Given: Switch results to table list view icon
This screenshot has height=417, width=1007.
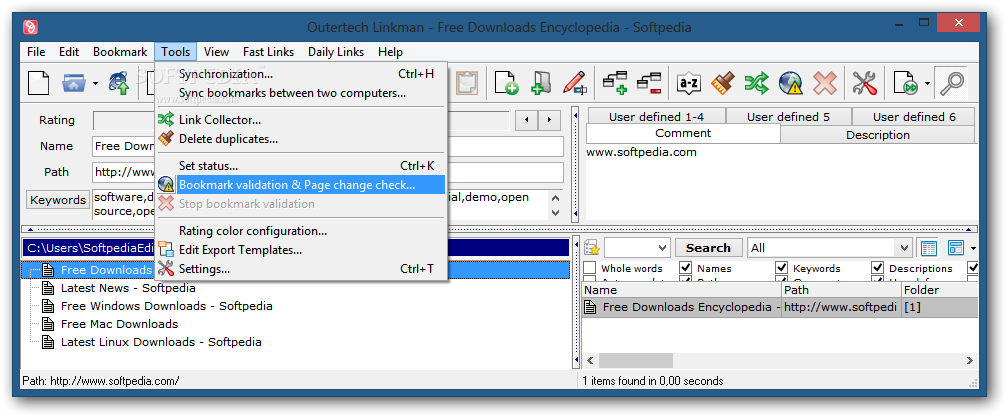Looking at the screenshot, I should [x=929, y=248].
